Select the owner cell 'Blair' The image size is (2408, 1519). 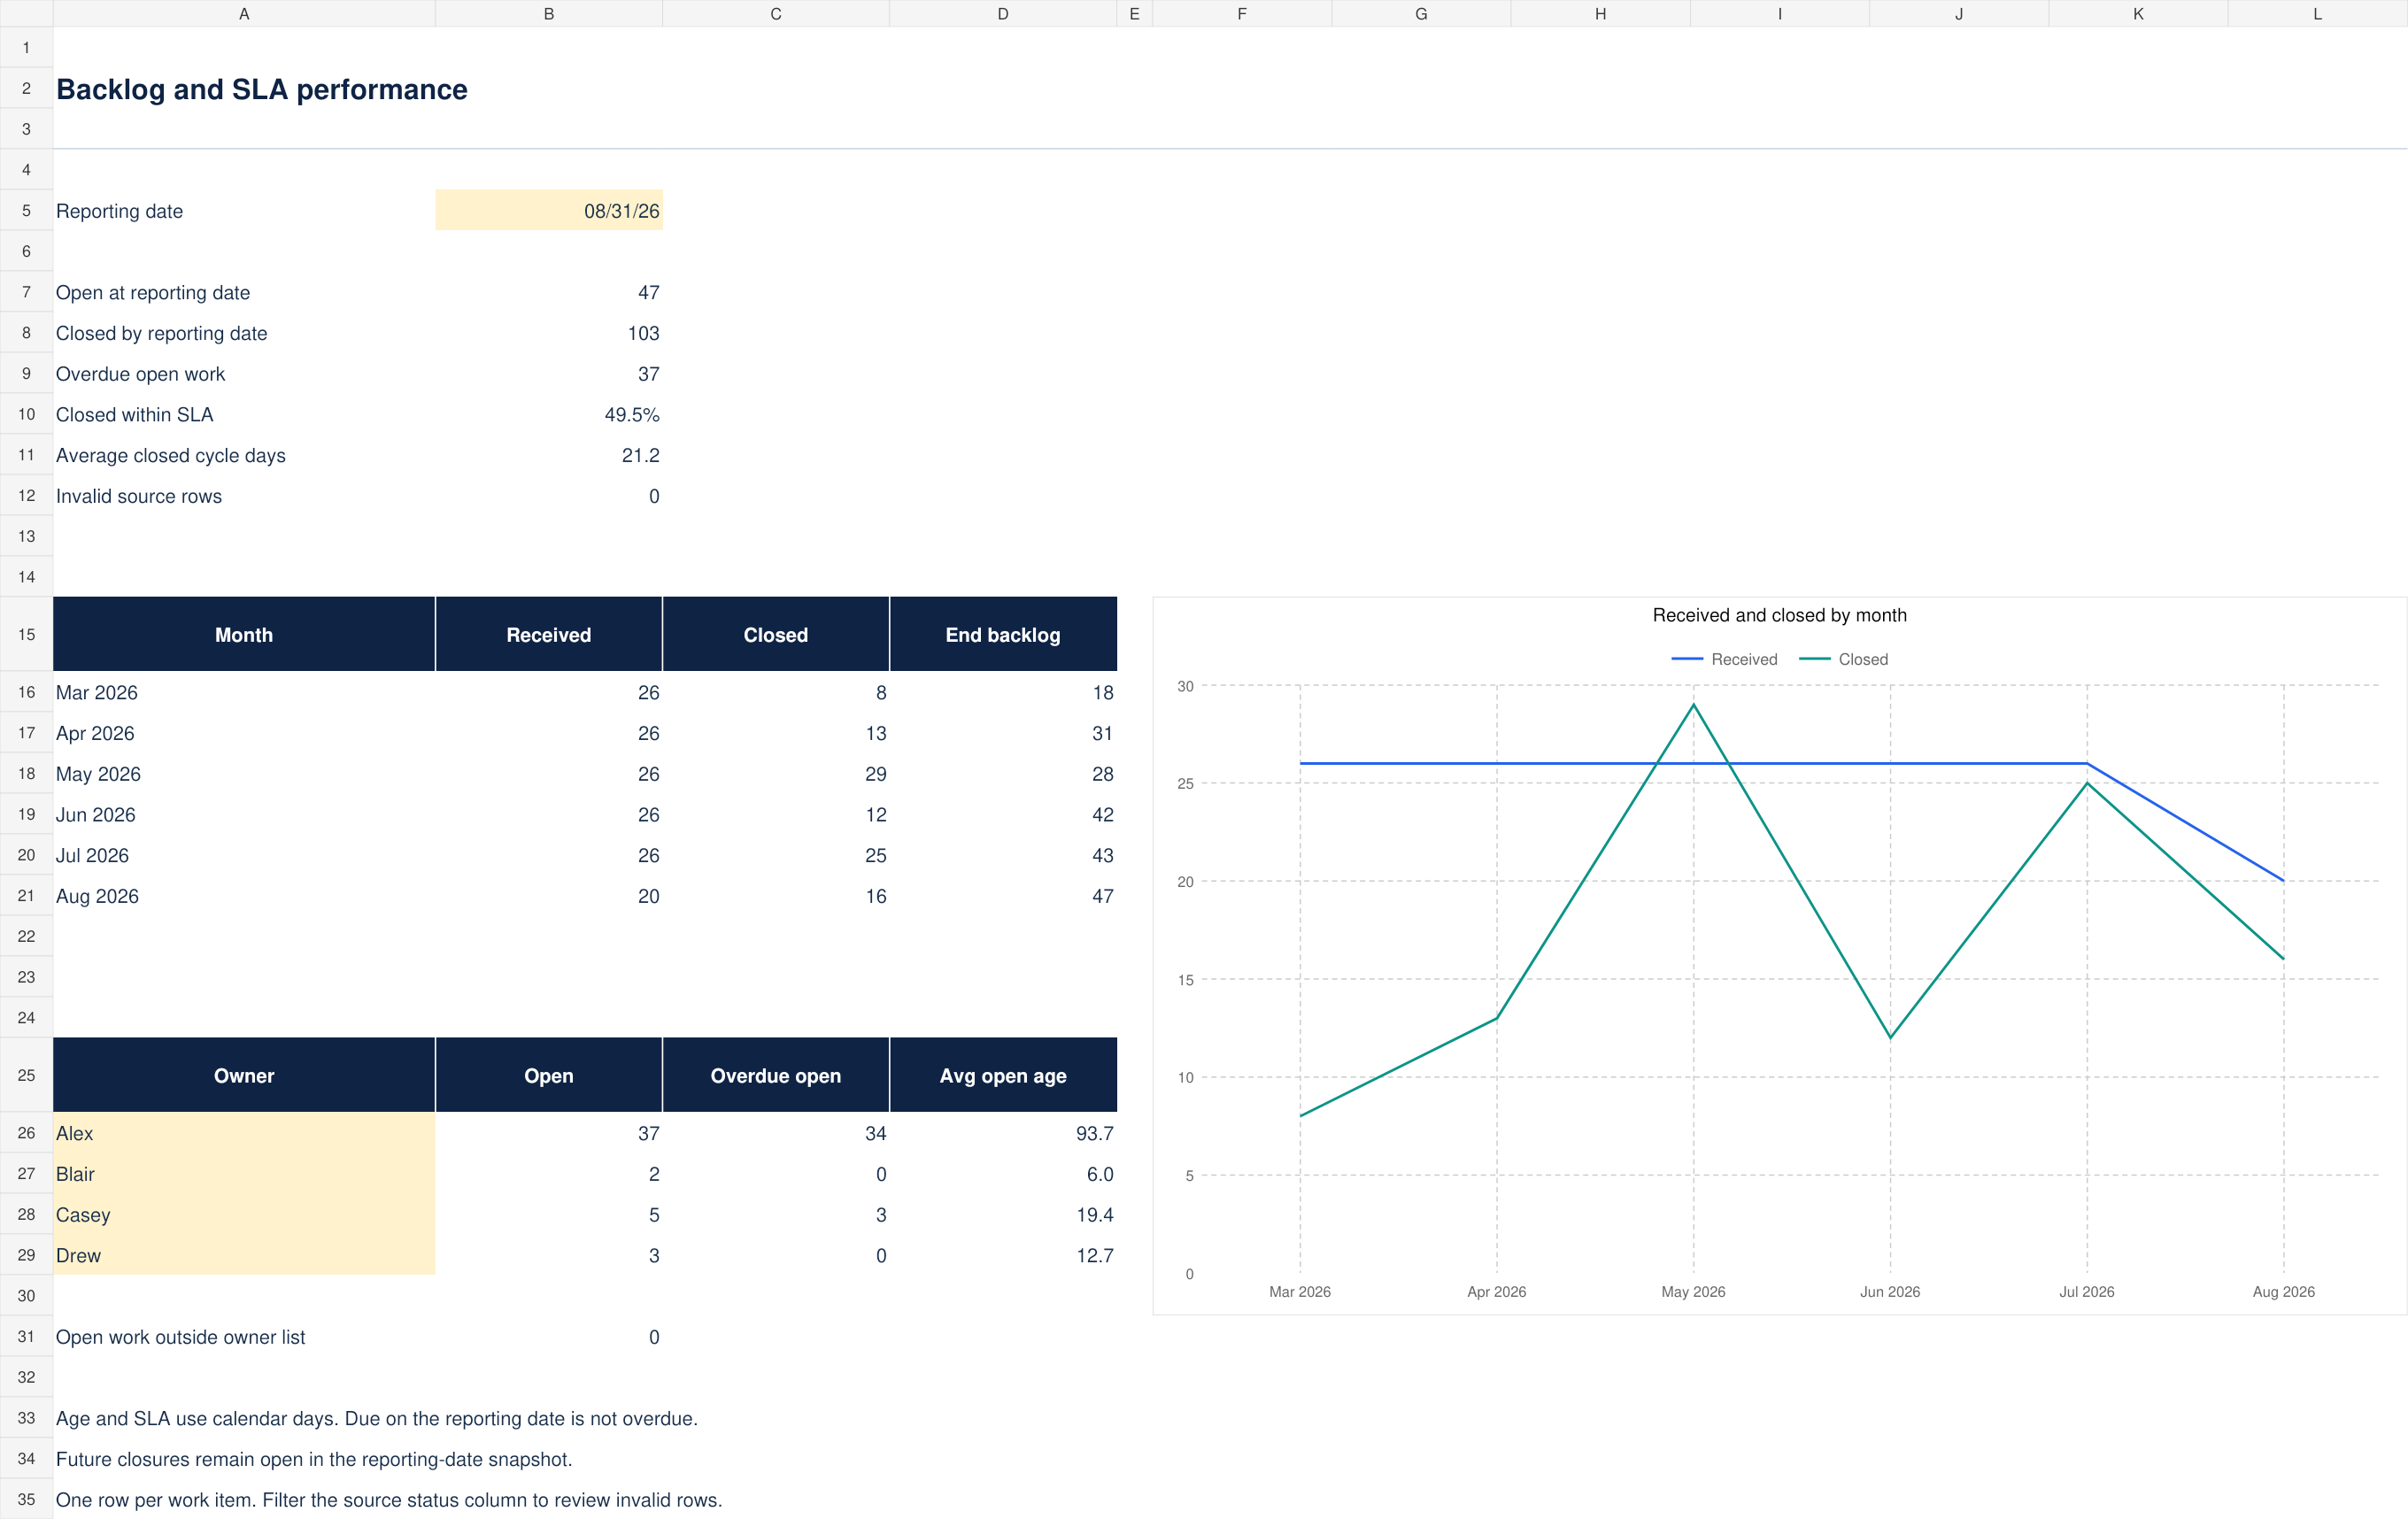(244, 1174)
